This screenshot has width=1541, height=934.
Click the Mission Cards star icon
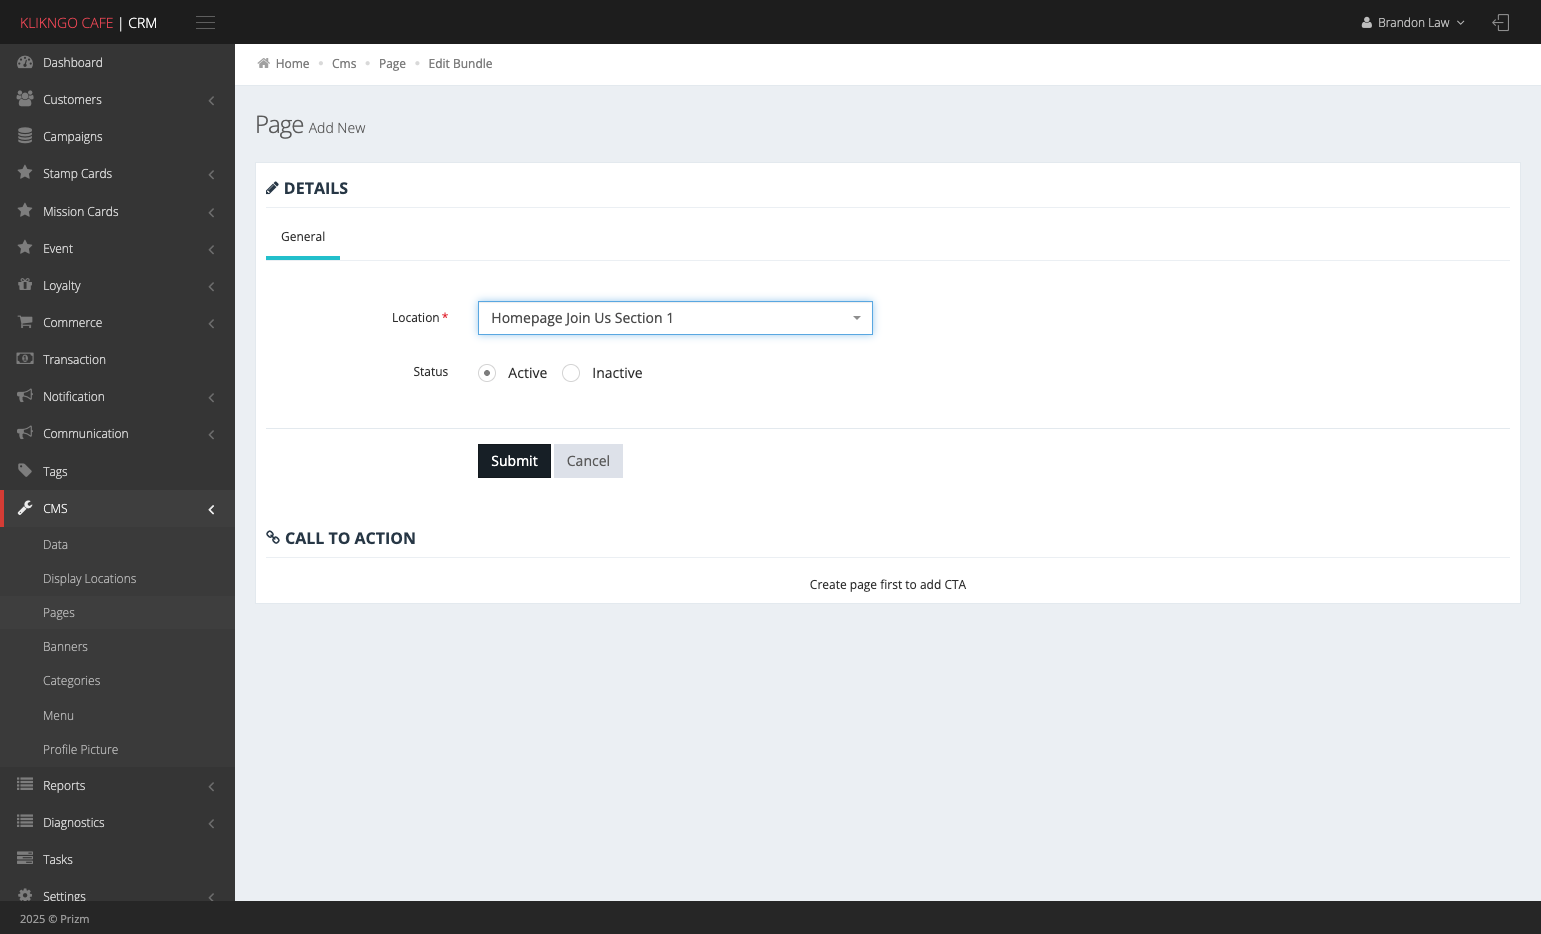point(25,211)
